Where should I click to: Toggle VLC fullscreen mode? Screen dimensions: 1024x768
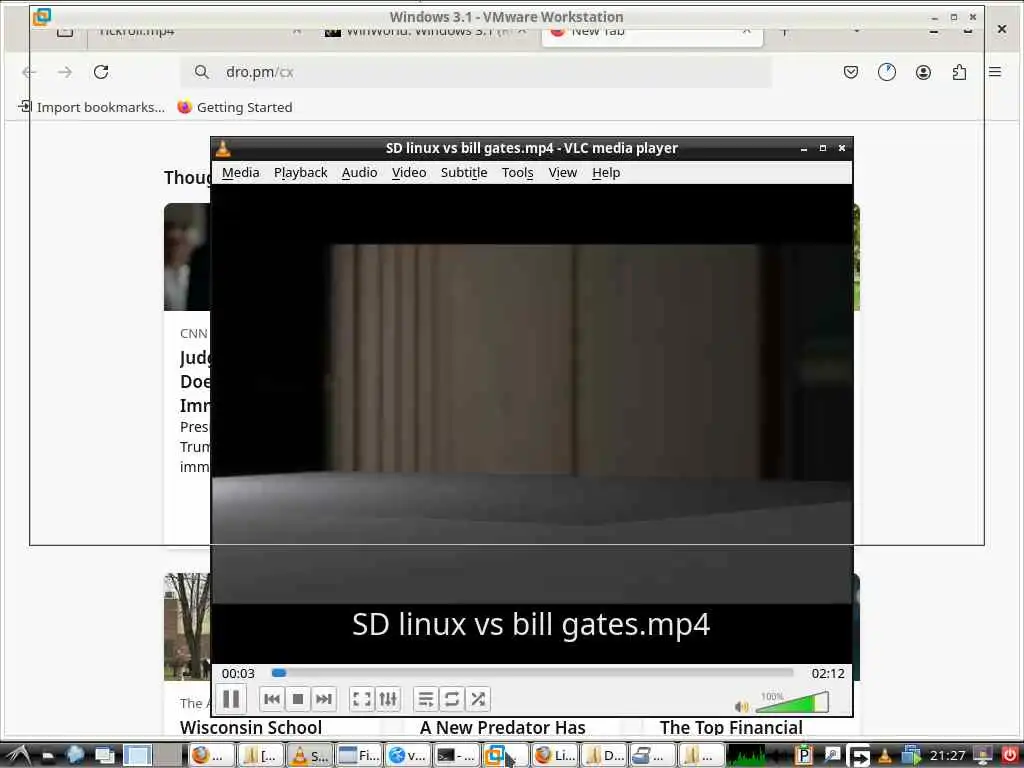point(362,699)
